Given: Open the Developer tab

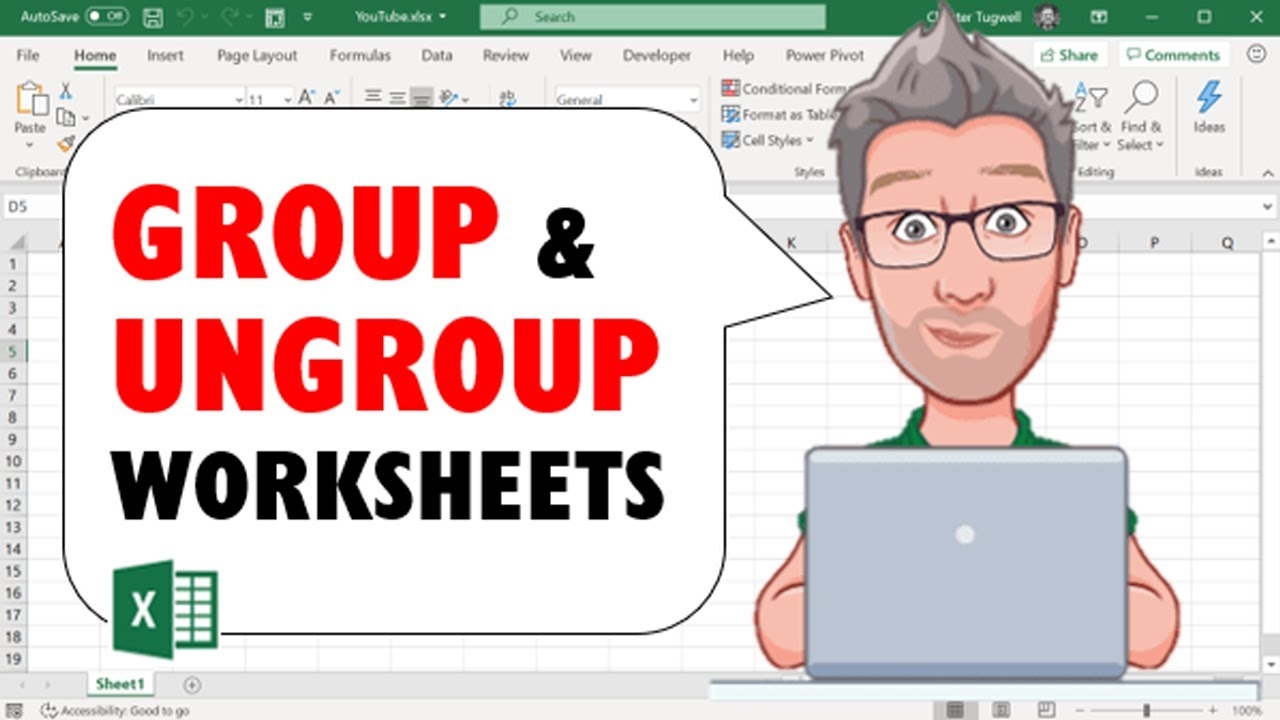Looking at the screenshot, I should click(657, 56).
